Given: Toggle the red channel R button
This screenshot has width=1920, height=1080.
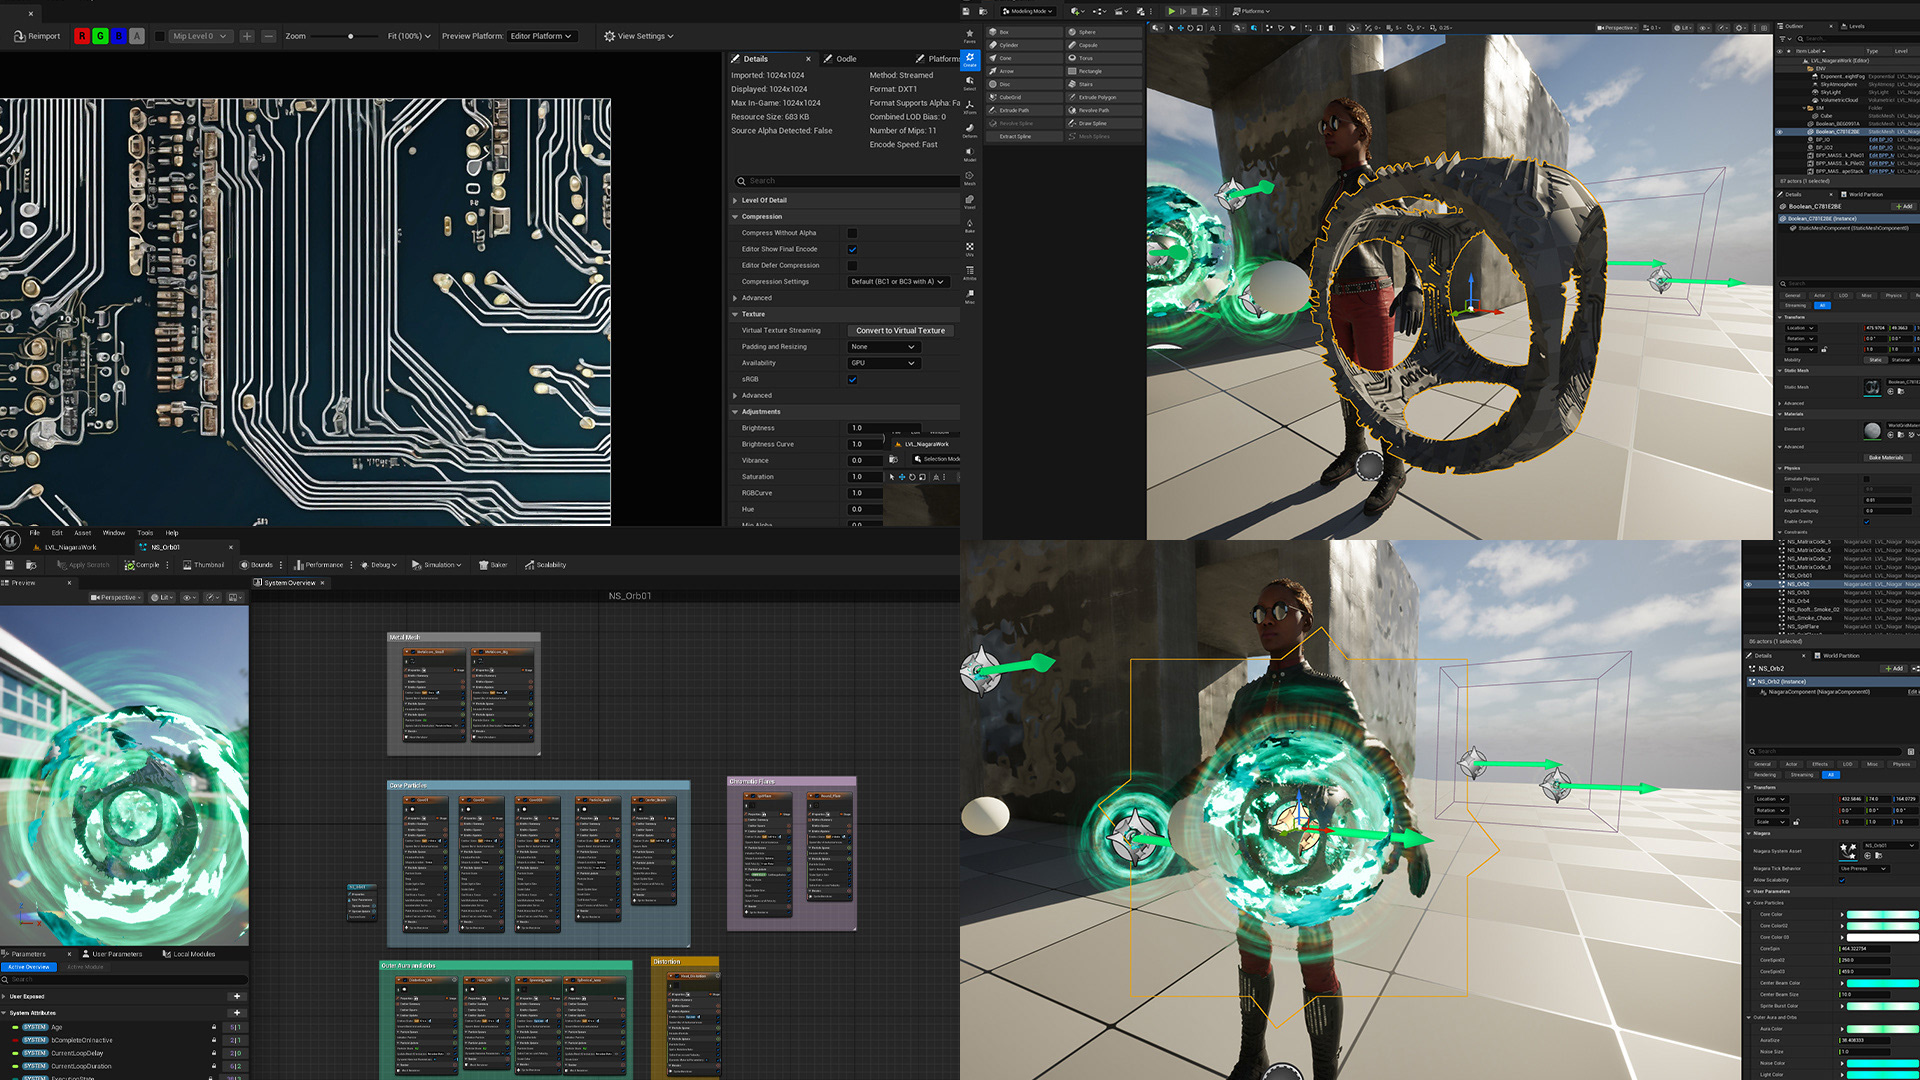Looking at the screenshot, I should click(82, 36).
